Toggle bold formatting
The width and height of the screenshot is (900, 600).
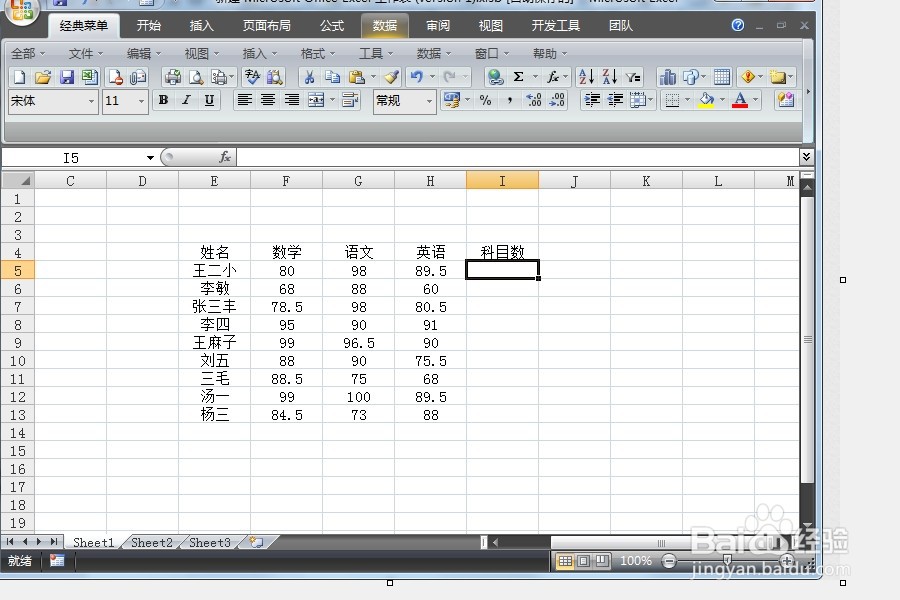164,100
